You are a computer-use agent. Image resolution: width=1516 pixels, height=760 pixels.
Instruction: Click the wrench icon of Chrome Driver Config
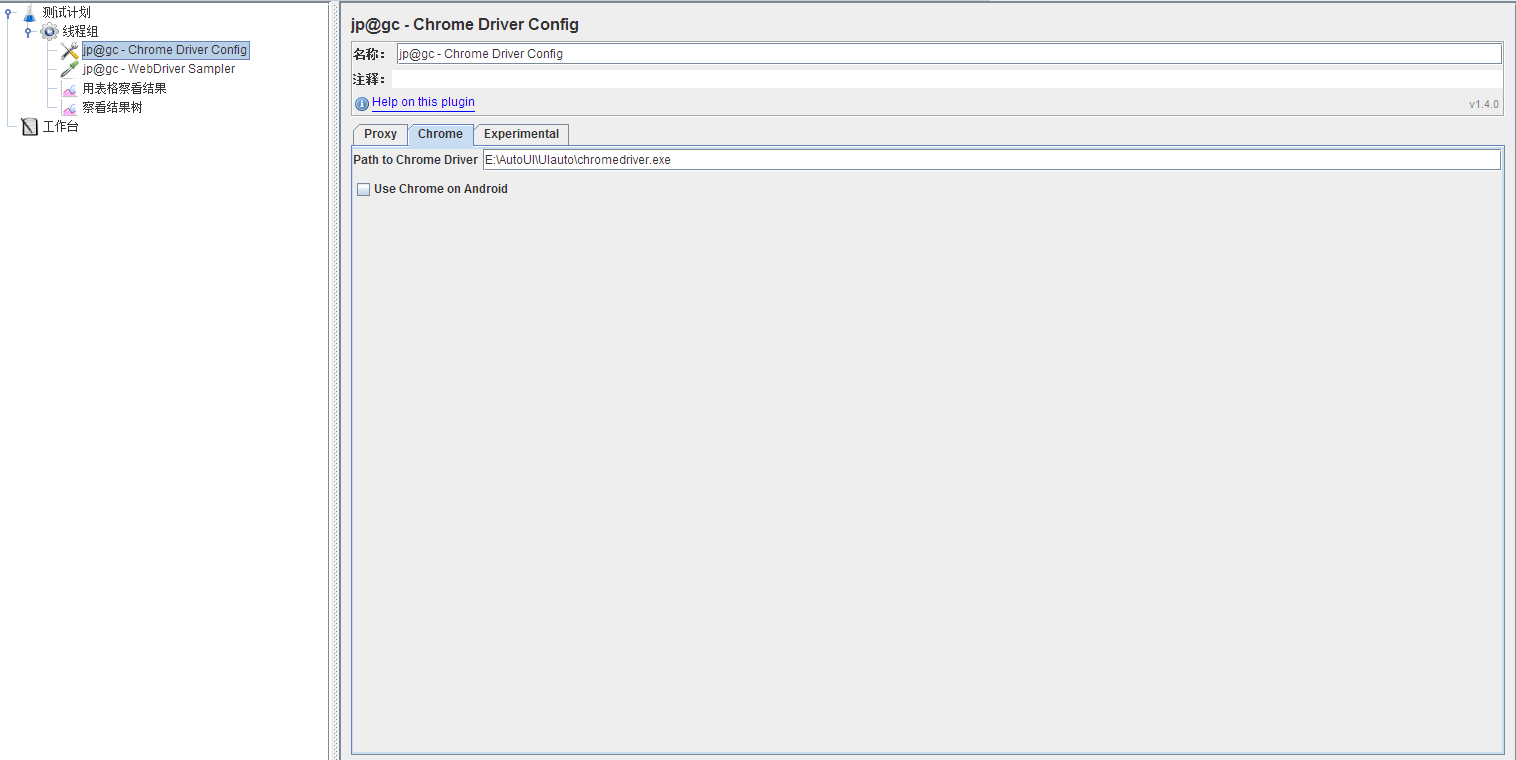pyautogui.click(x=67, y=49)
